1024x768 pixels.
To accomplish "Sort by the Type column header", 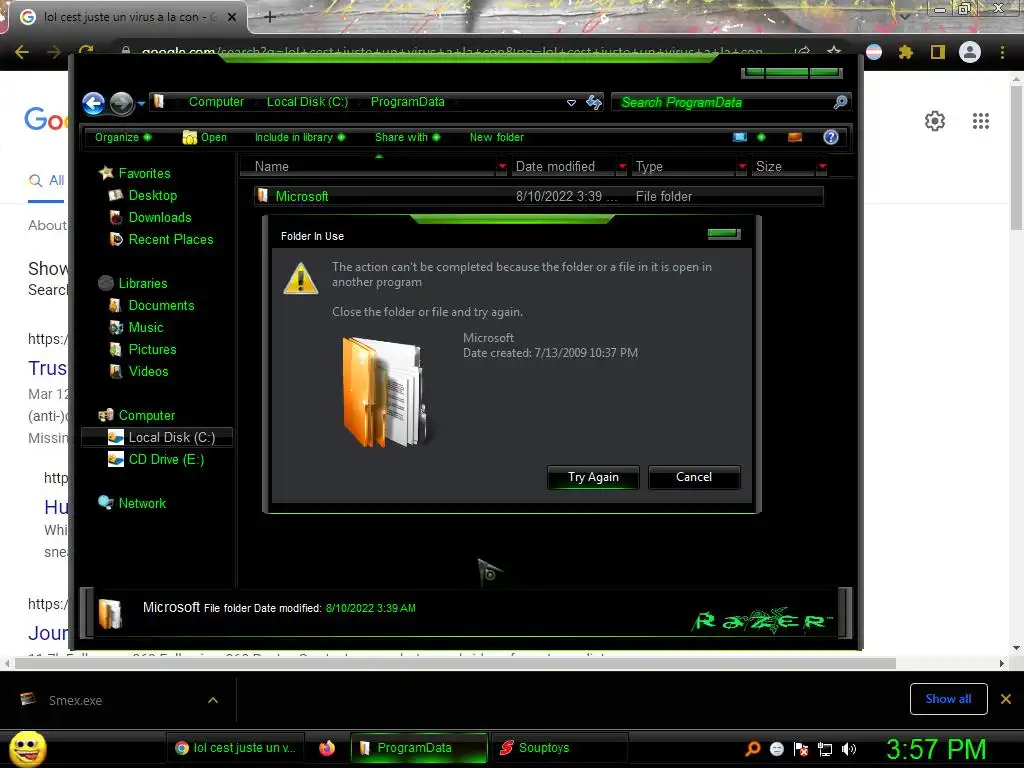I will click(x=684, y=167).
